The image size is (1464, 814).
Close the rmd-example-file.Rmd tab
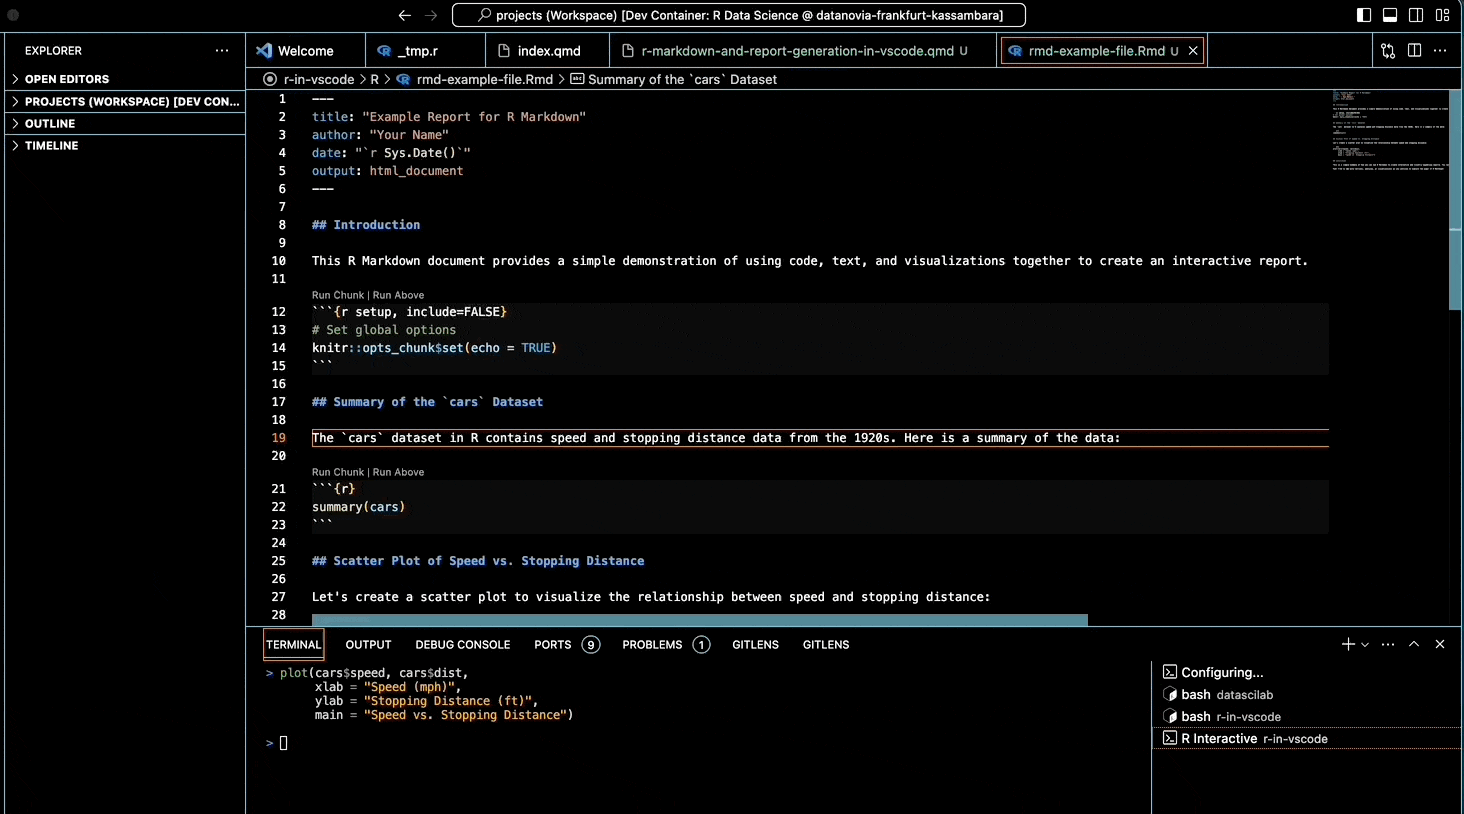(x=1193, y=51)
